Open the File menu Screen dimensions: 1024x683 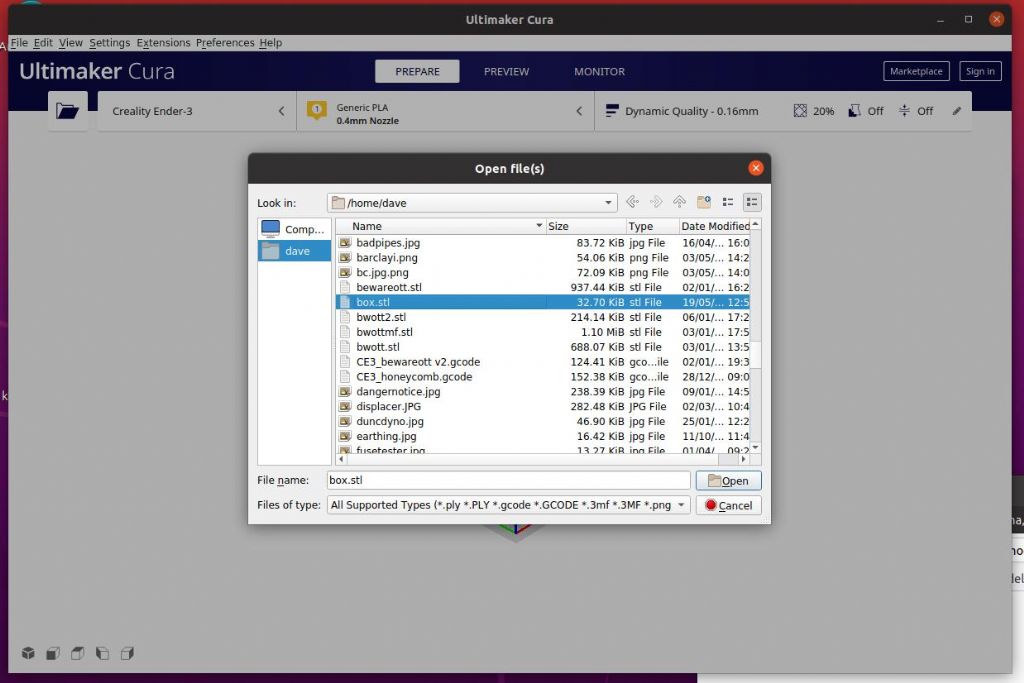(x=20, y=42)
